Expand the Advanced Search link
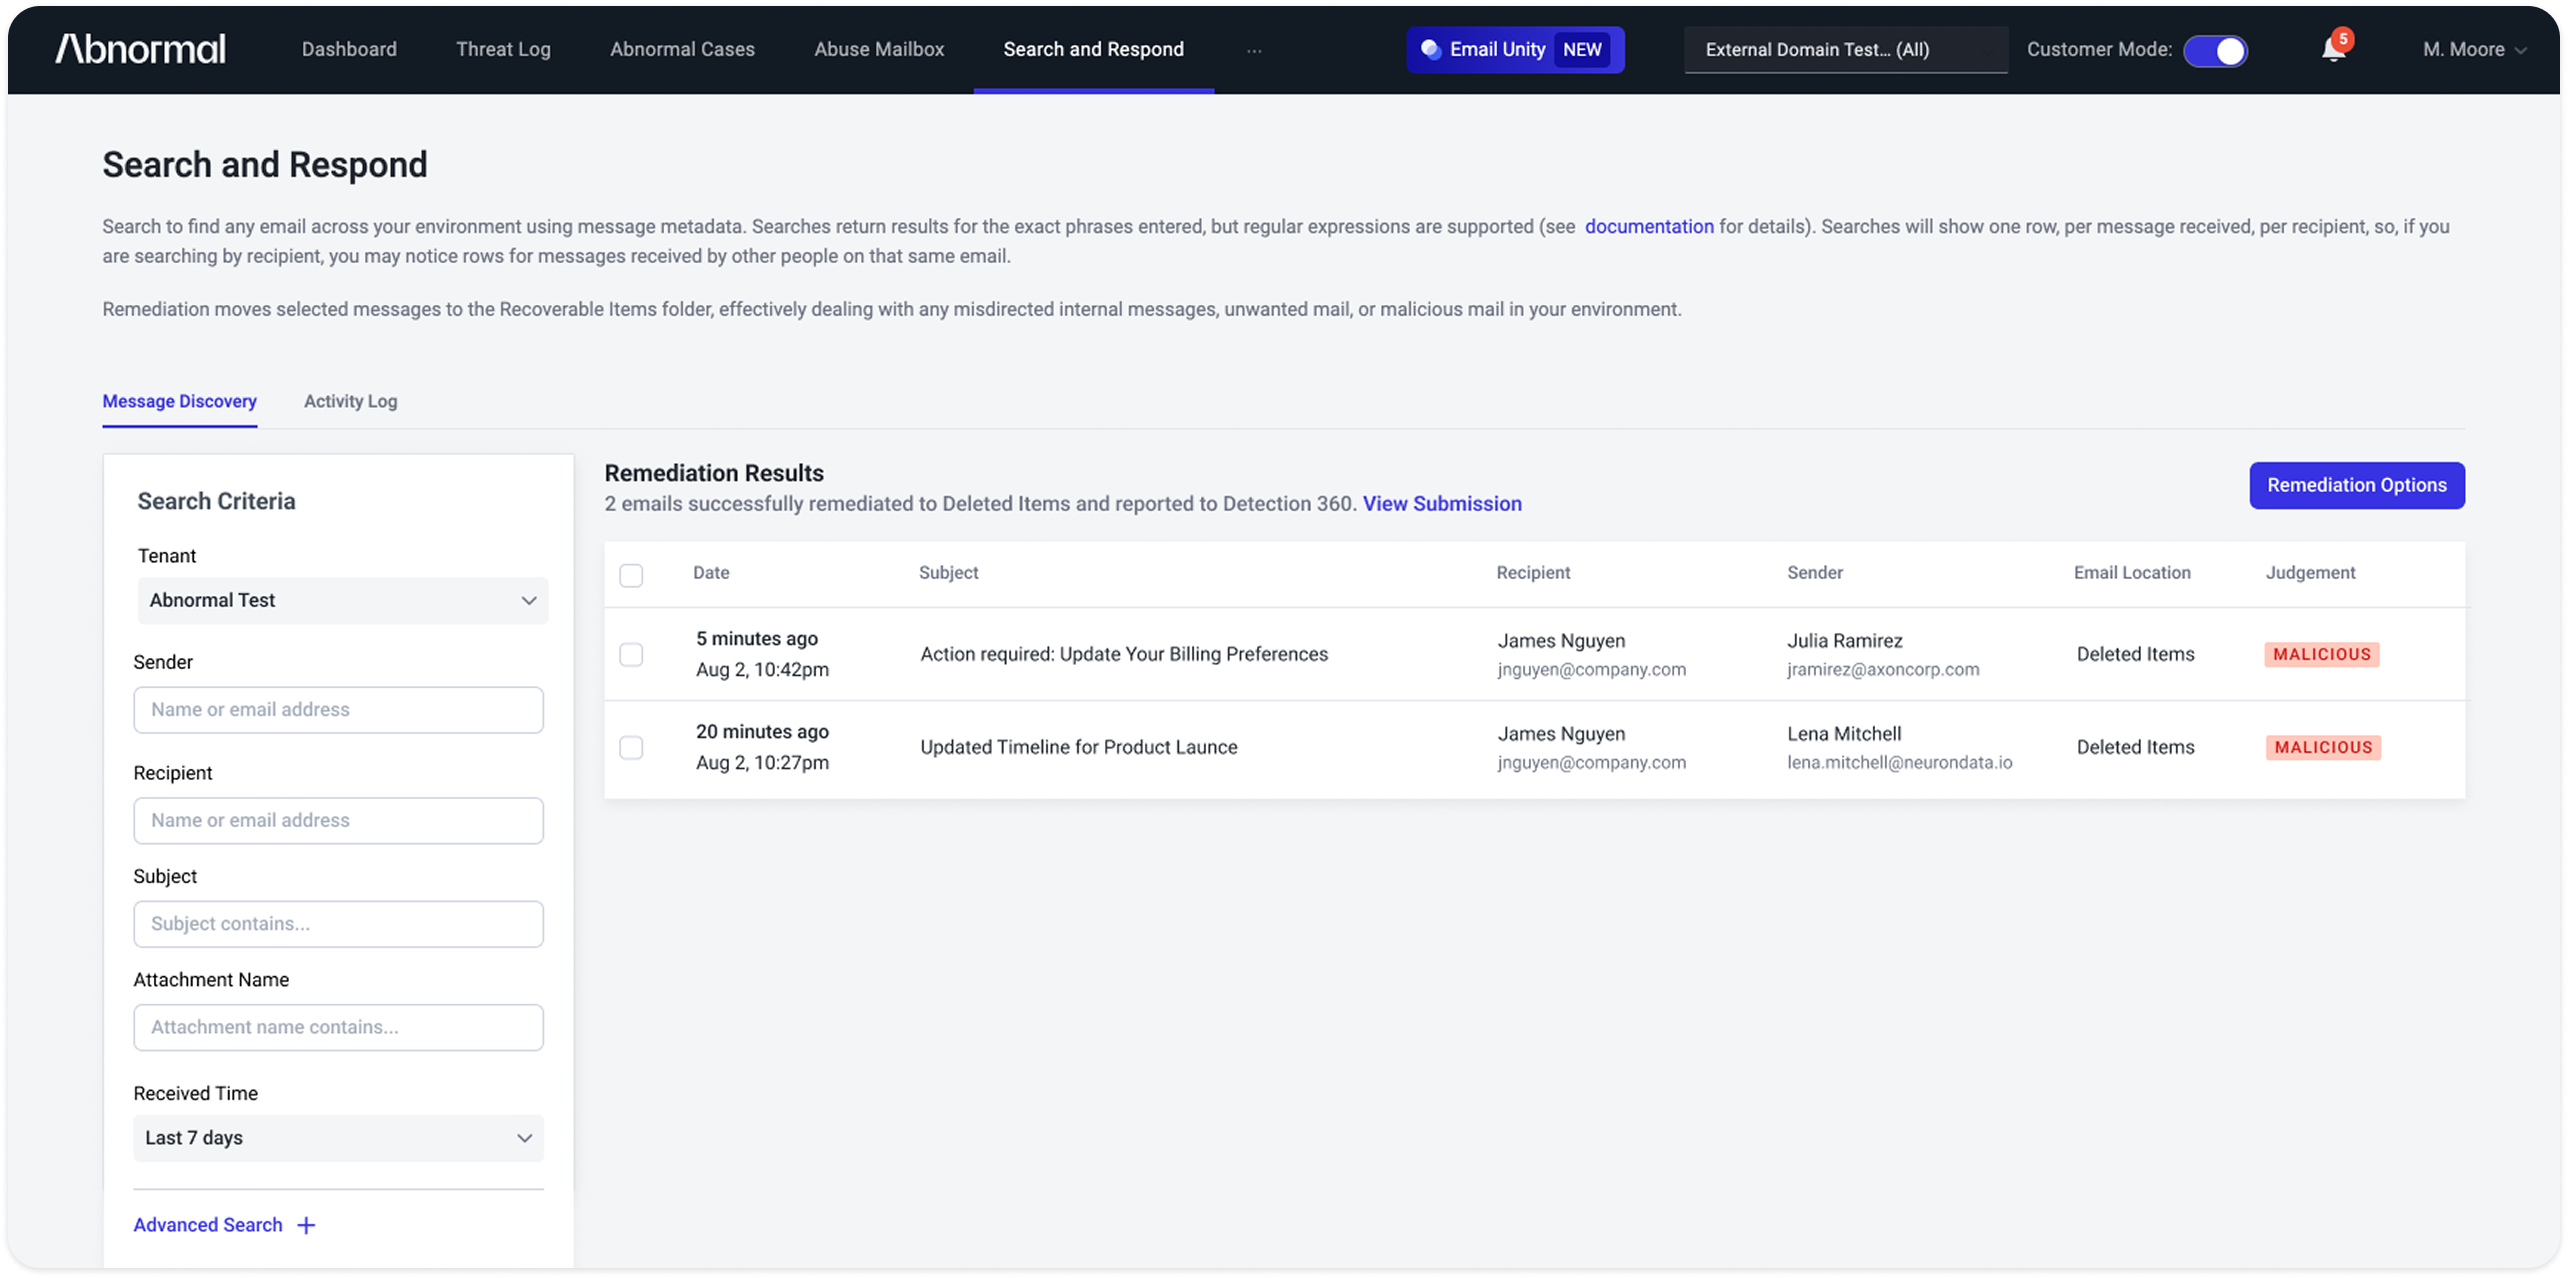 pyautogui.click(x=208, y=1225)
